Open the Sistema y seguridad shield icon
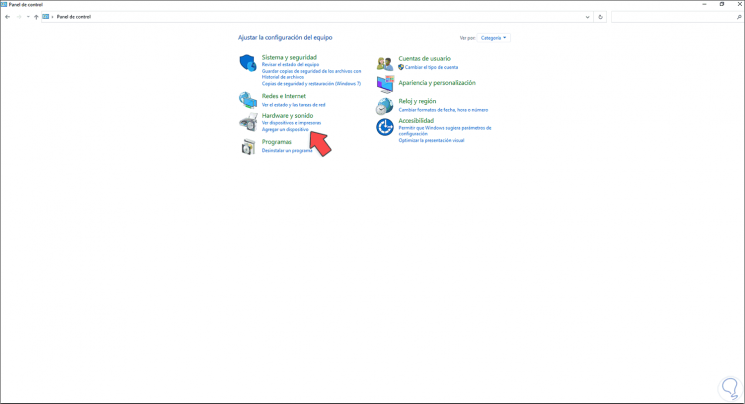This screenshot has width=745, height=404. (x=248, y=63)
